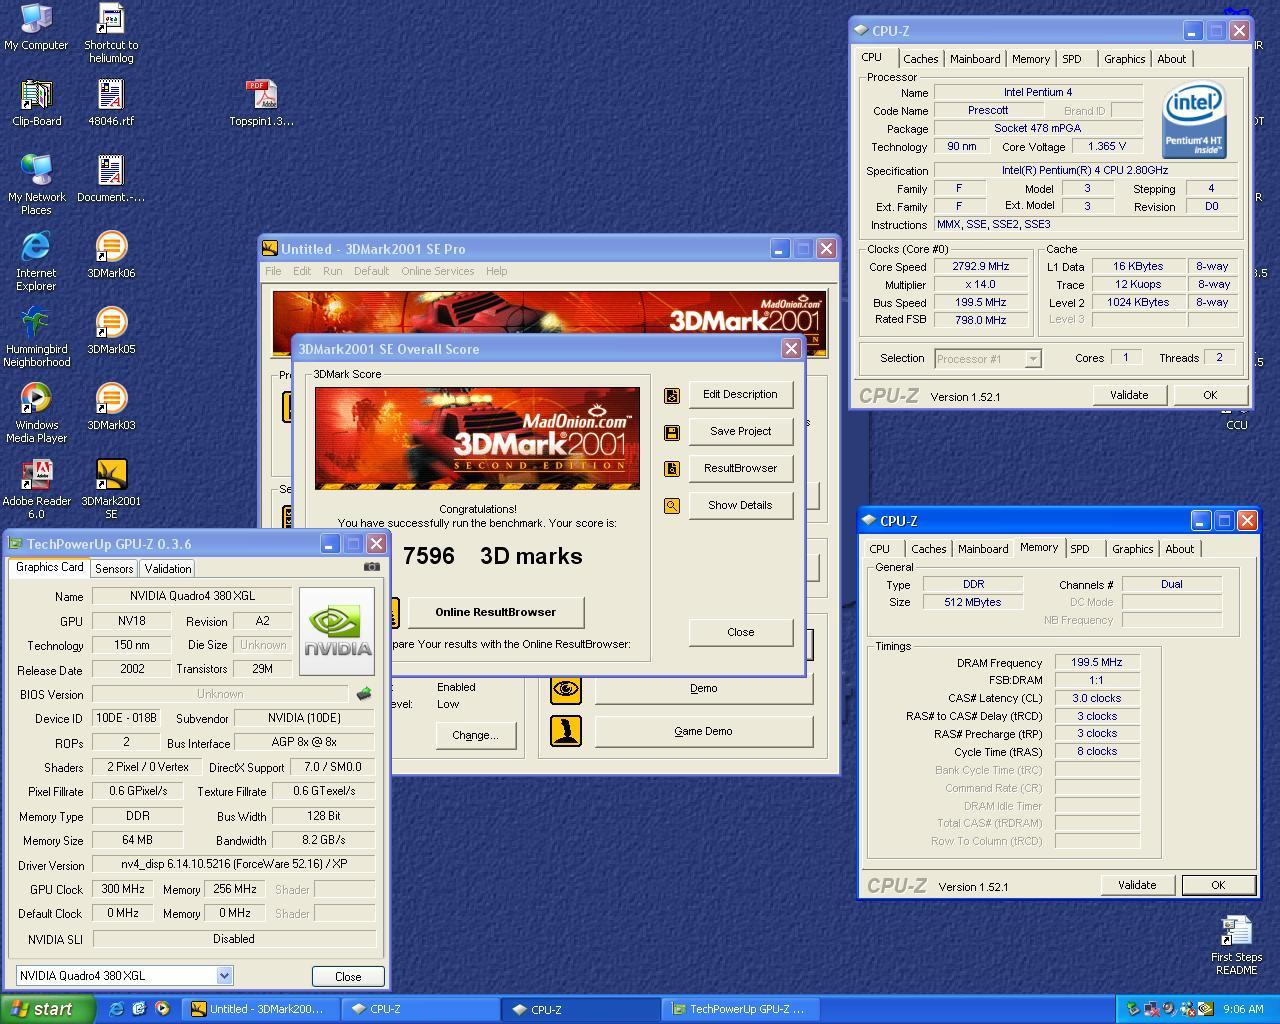Viewport: 1280px width, 1024px height.
Task: Click Validate in top CPU-Z window
Action: pos(1129,395)
